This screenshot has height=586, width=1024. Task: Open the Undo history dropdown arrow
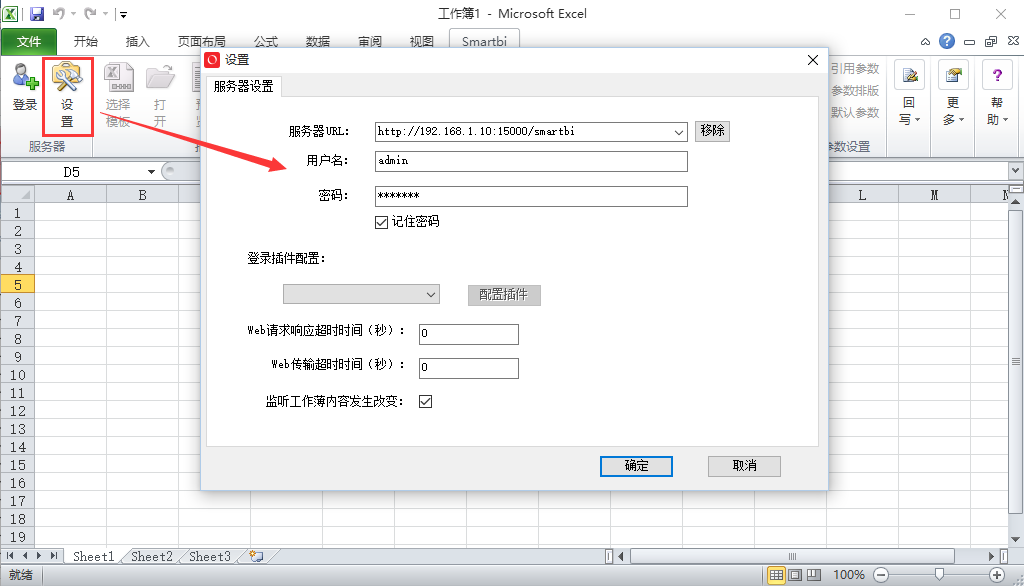point(72,14)
